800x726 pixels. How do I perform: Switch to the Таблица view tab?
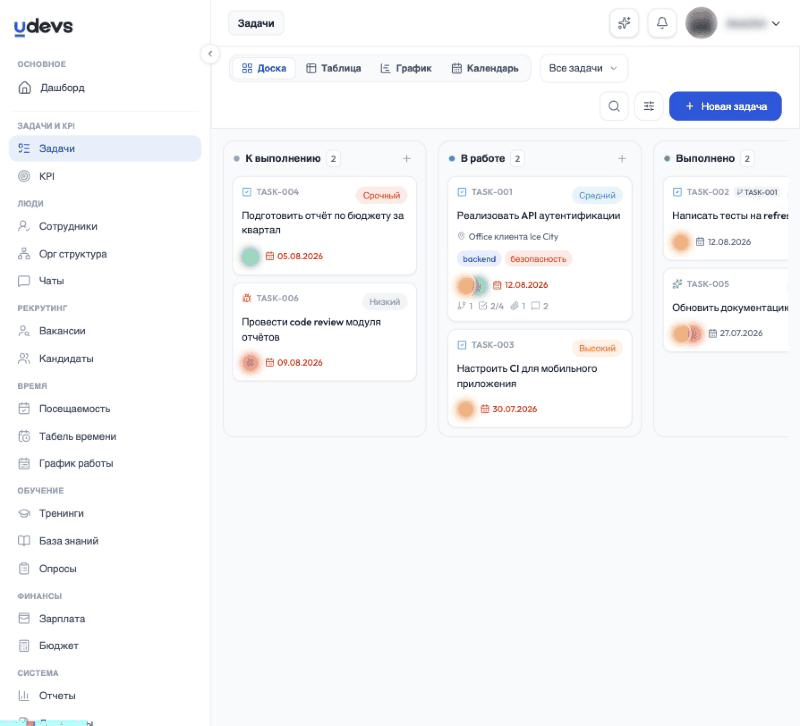point(334,68)
